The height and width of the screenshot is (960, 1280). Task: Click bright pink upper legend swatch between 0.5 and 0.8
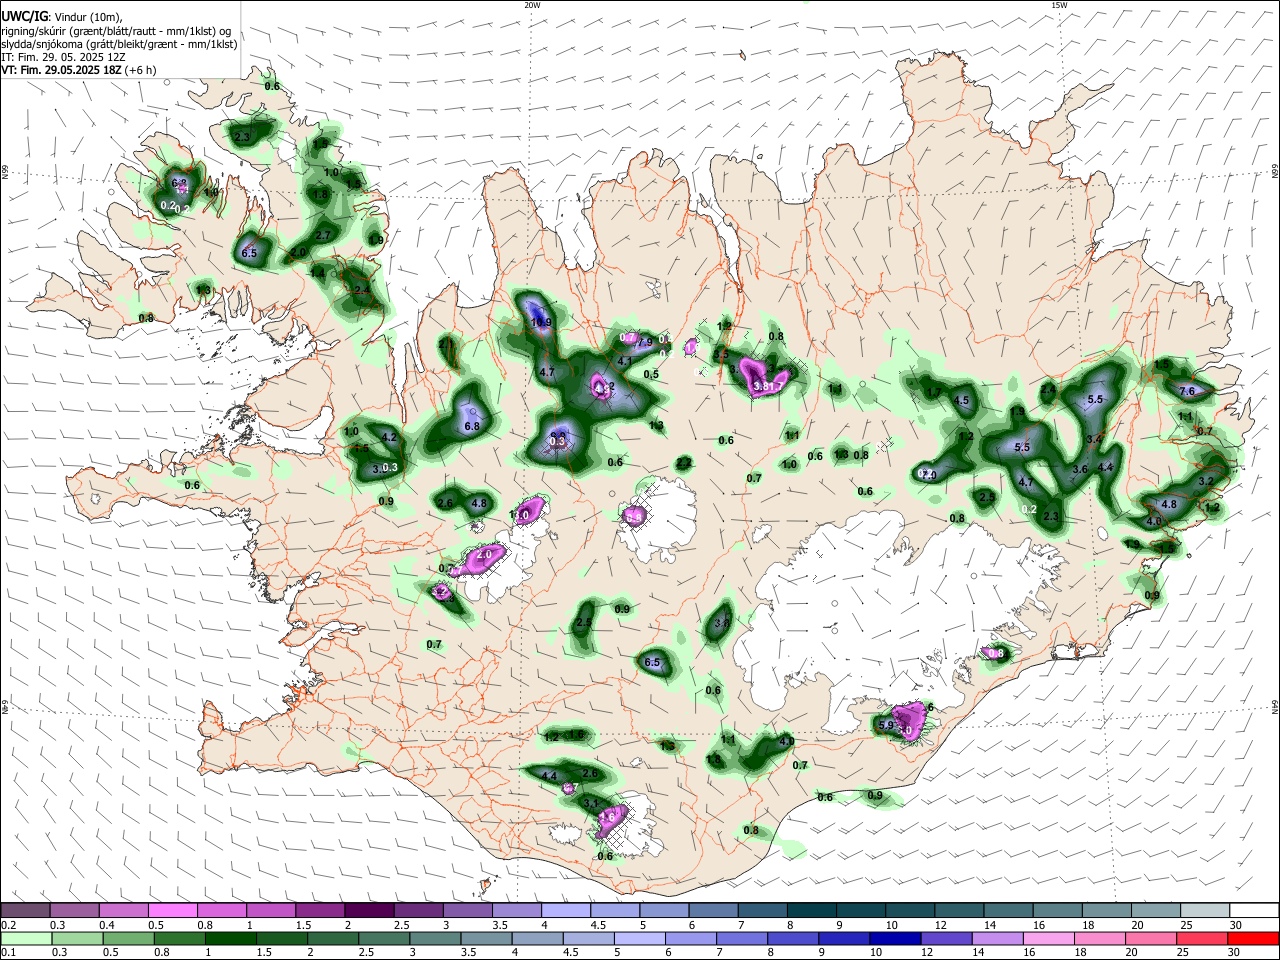click(x=173, y=910)
